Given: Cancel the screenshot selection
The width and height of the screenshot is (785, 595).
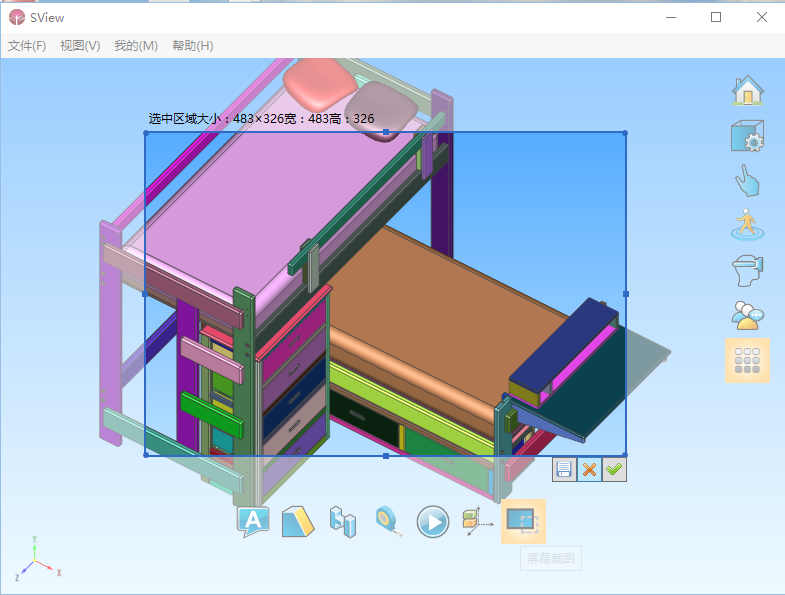Looking at the screenshot, I should coord(589,470).
